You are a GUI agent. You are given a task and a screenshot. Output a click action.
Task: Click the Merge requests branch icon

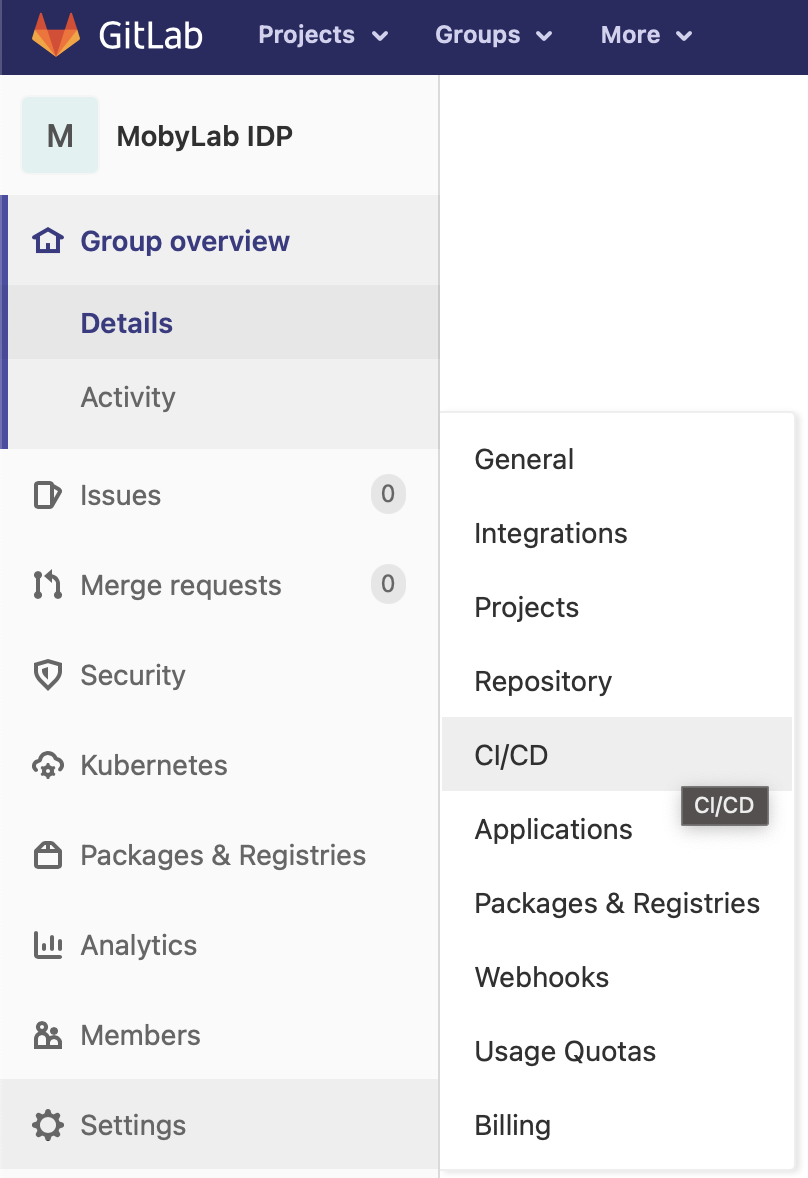tap(47, 585)
